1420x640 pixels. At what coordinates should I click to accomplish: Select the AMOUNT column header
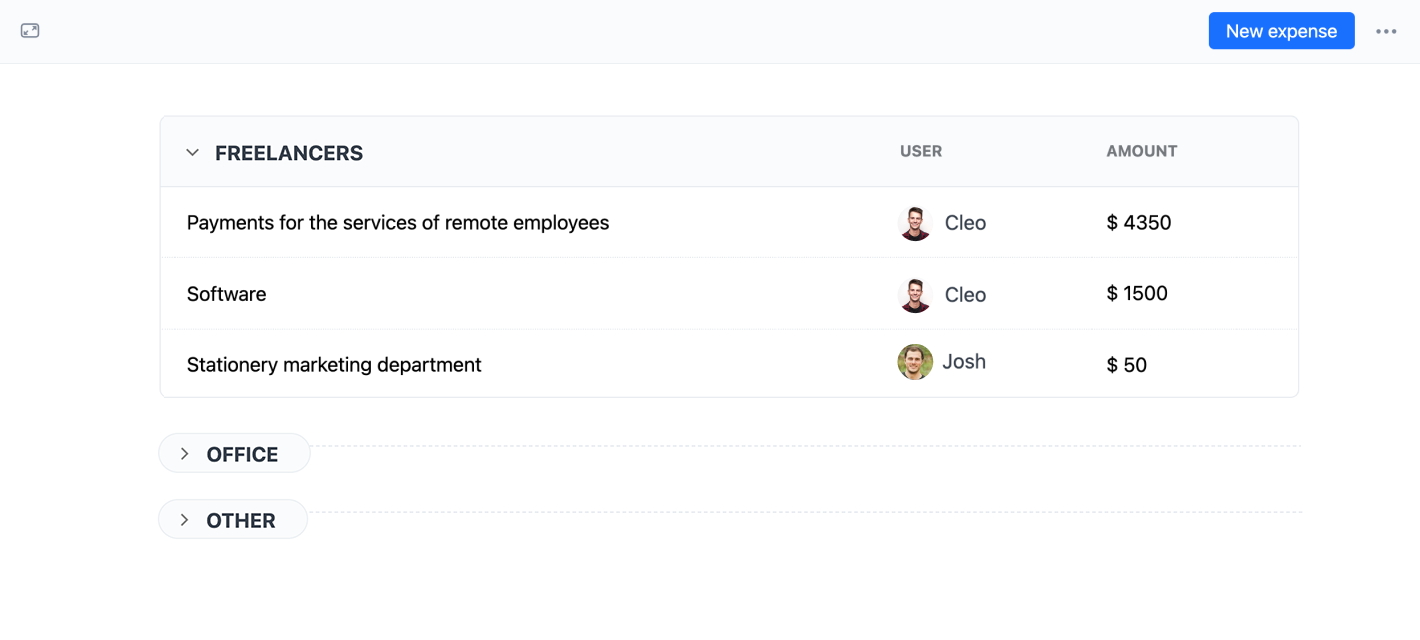[1142, 151]
